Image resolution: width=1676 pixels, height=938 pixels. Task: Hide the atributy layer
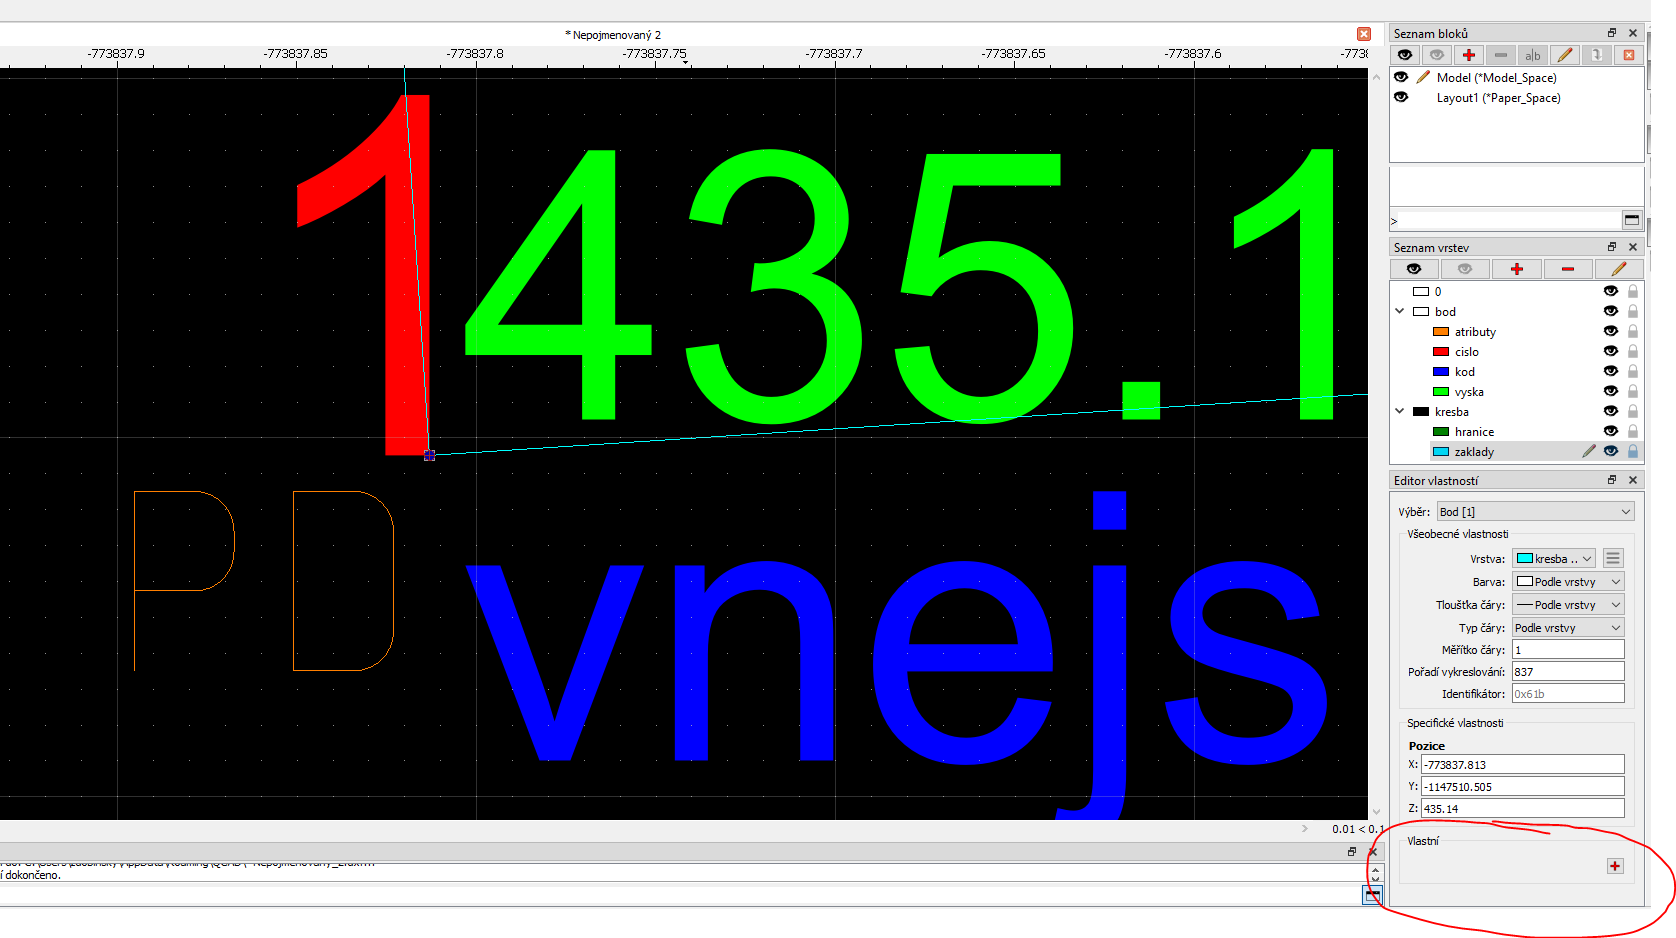pyautogui.click(x=1610, y=332)
